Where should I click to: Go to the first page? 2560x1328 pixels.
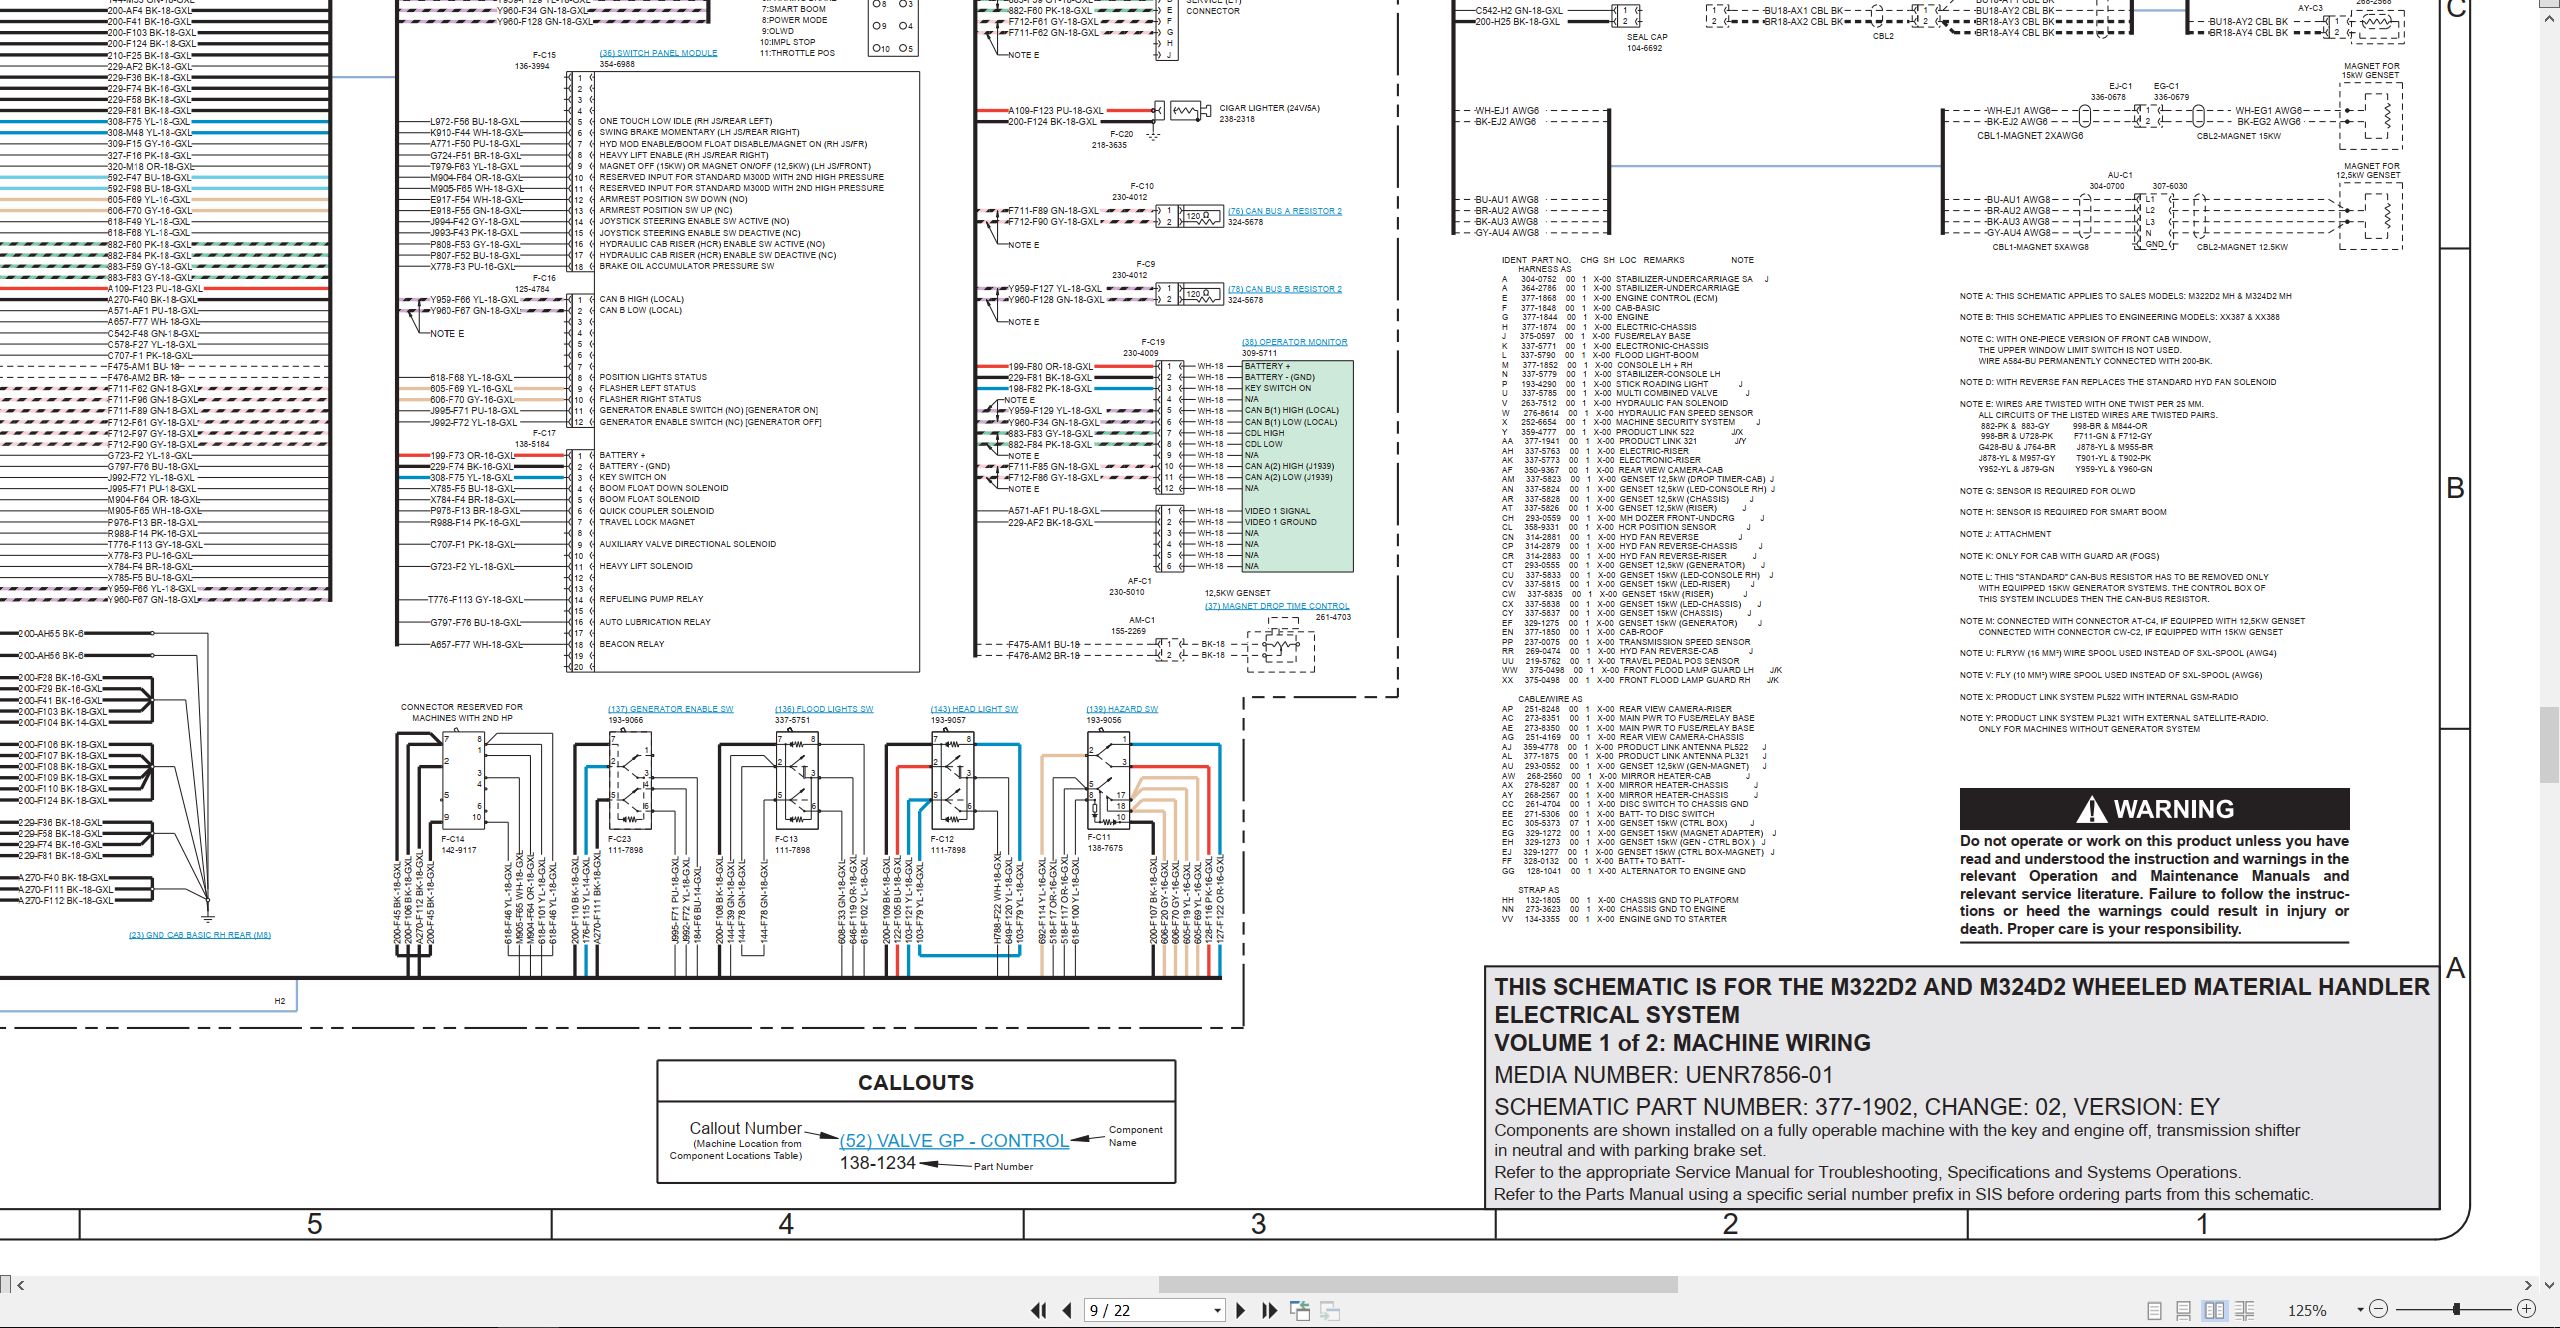1039,1310
